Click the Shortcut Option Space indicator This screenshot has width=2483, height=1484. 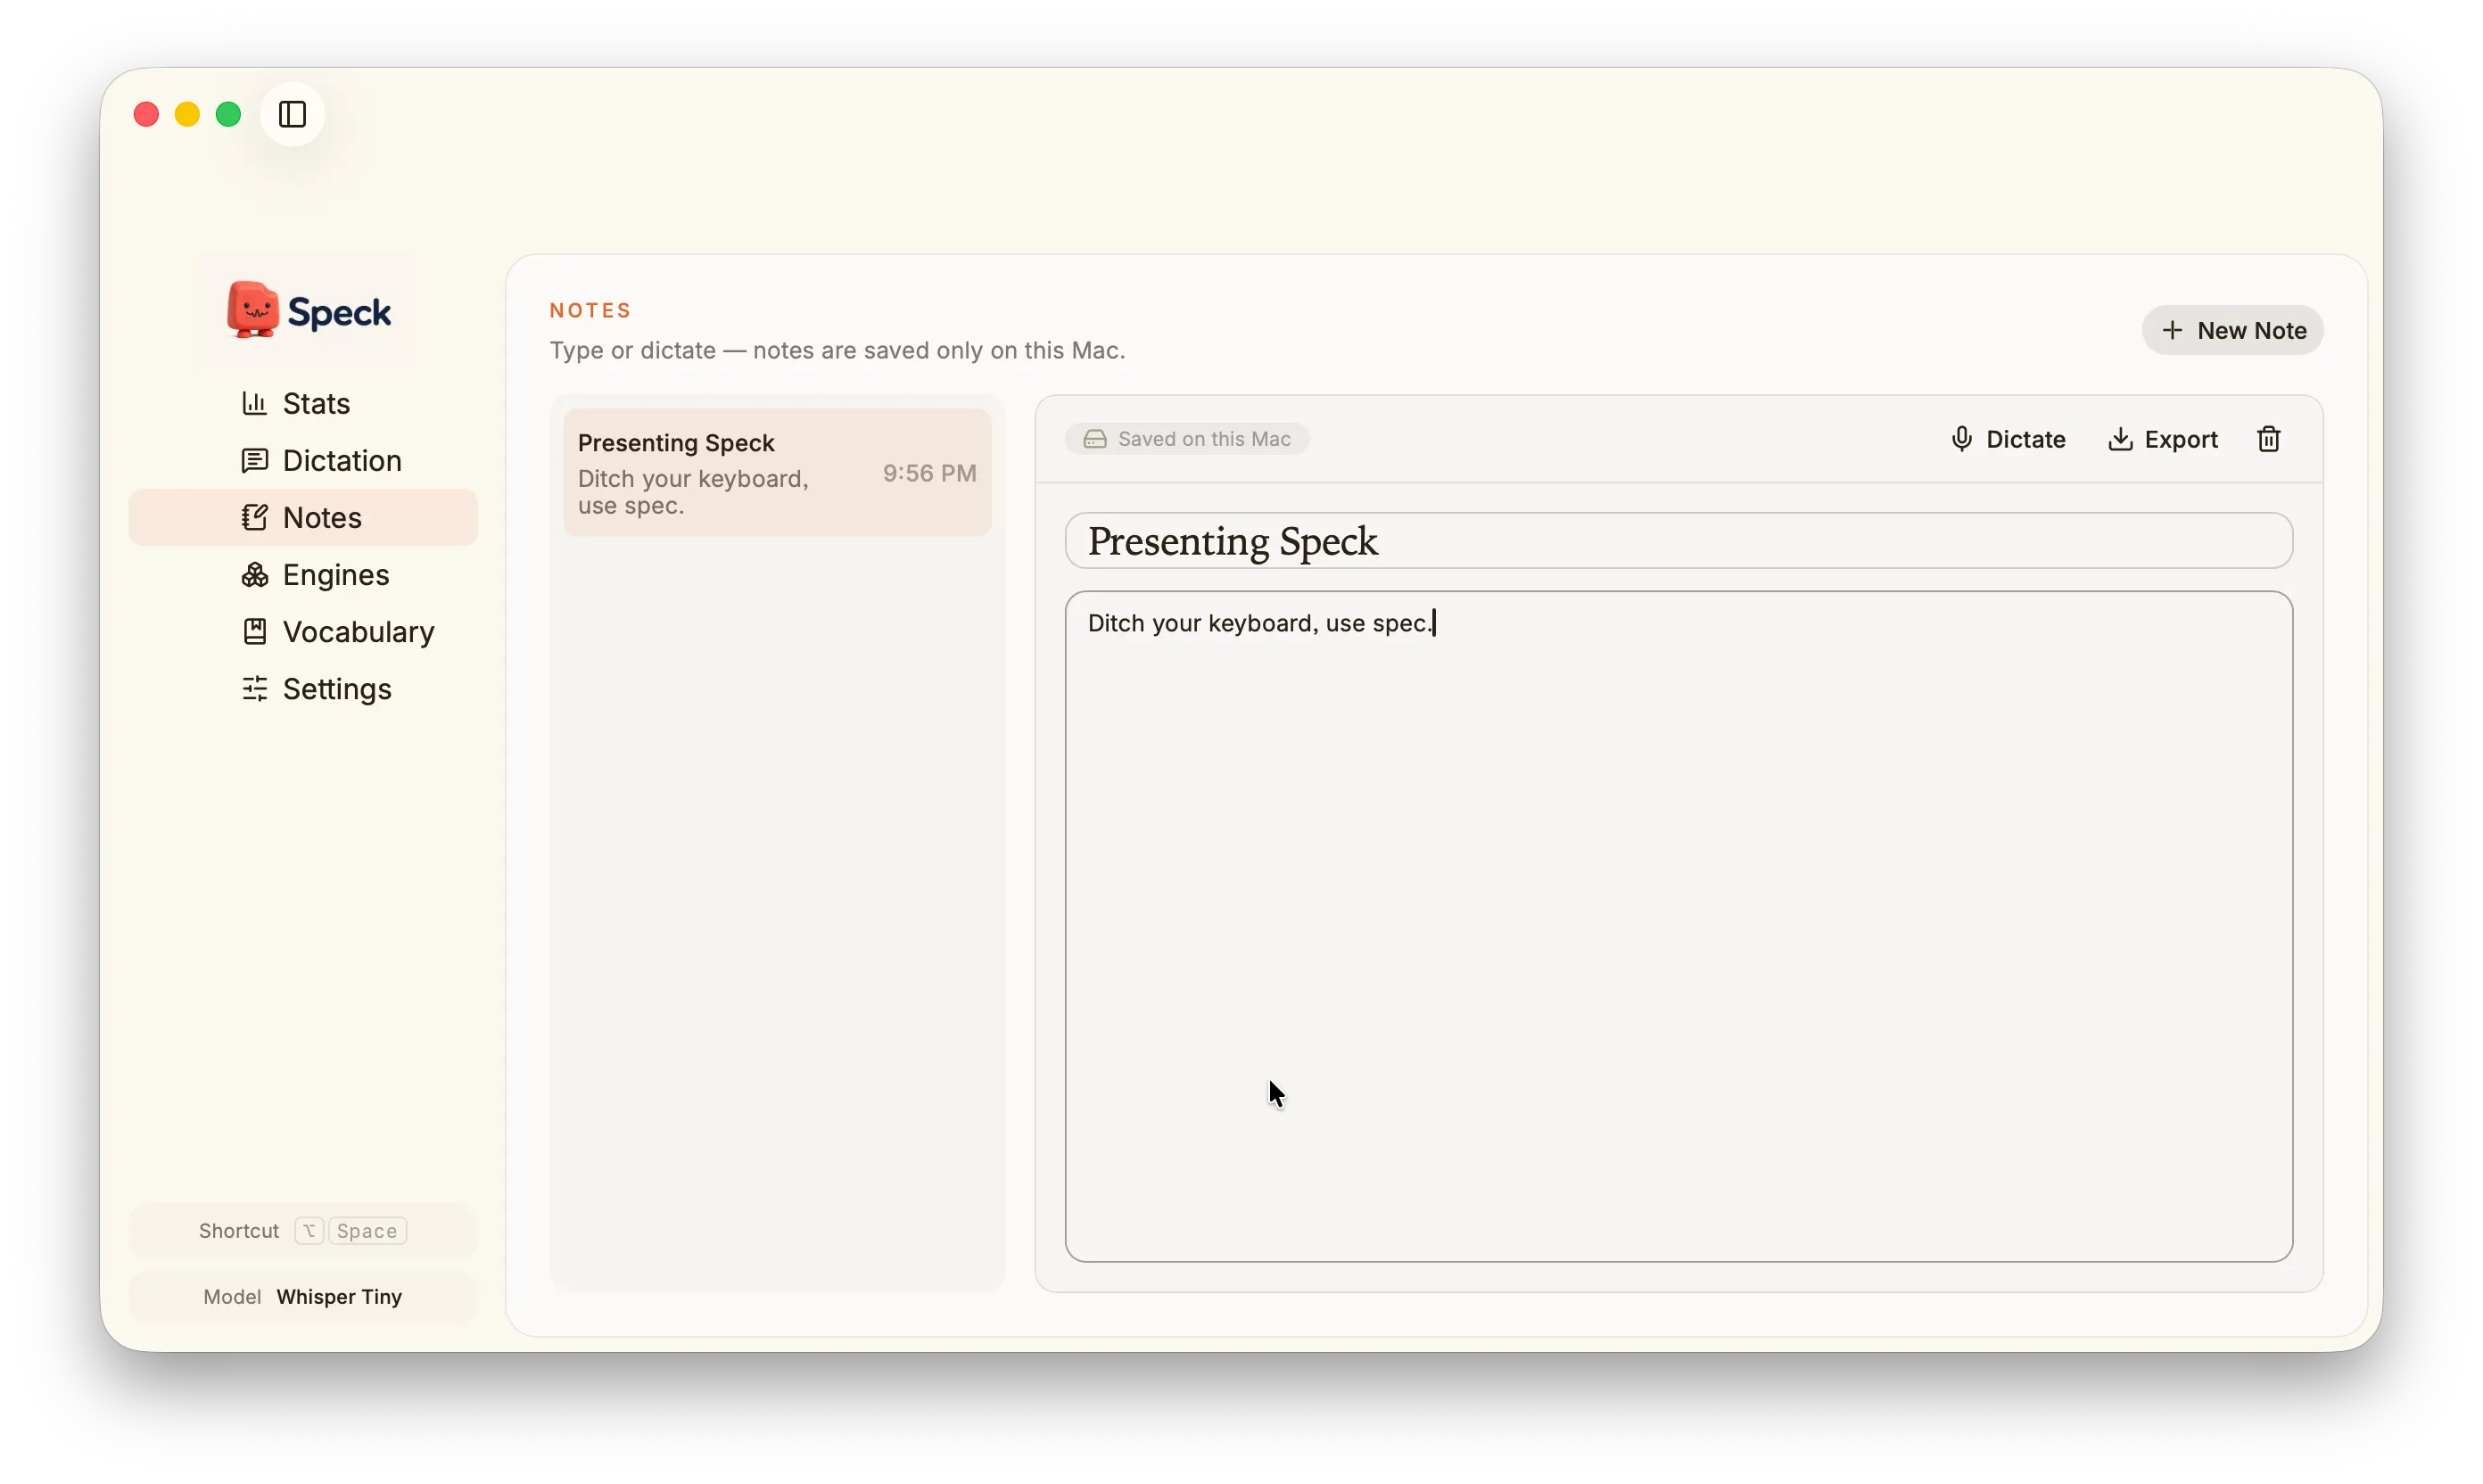click(303, 1230)
